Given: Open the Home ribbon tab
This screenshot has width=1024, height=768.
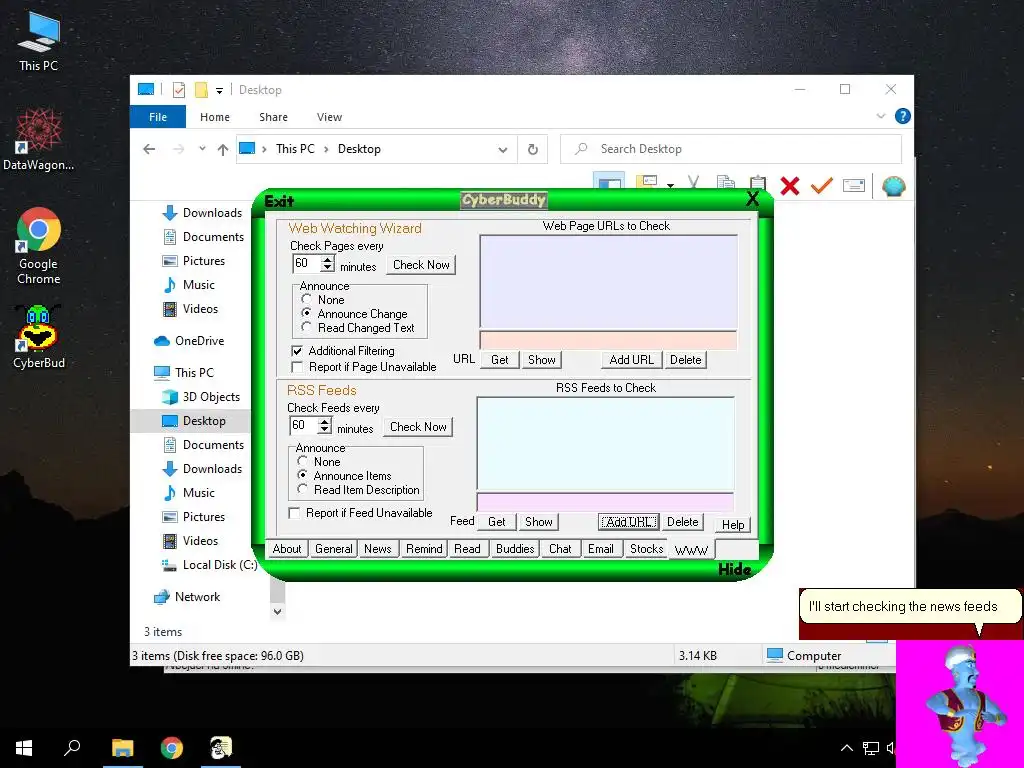Looking at the screenshot, I should [215, 117].
